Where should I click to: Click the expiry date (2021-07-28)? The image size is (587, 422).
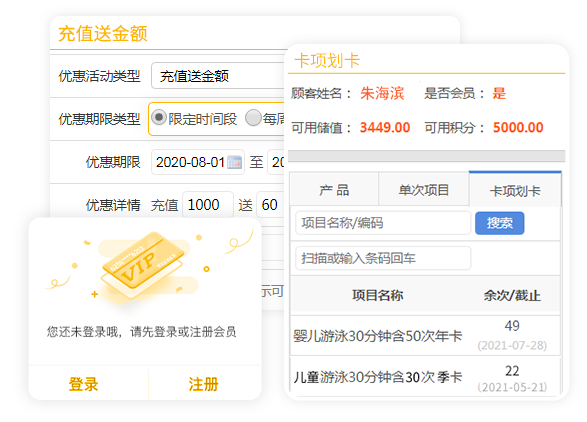tap(512, 345)
